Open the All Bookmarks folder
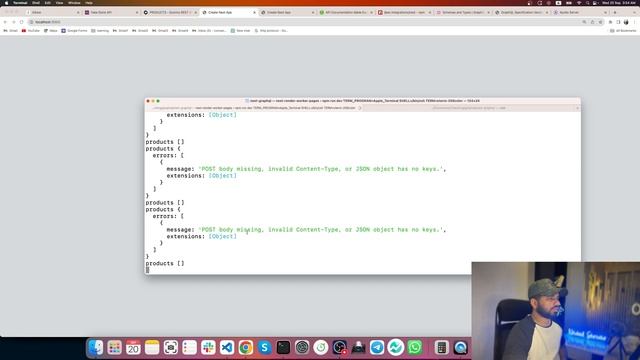 click(623, 31)
